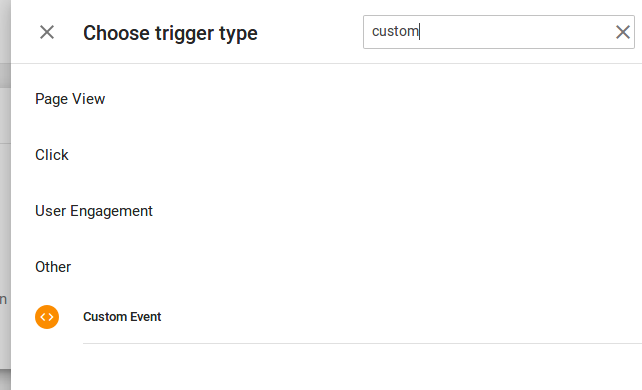The height and width of the screenshot is (390, 642).
Task: Click the divider line under Custom Event
Action: (x=362, y=343)
